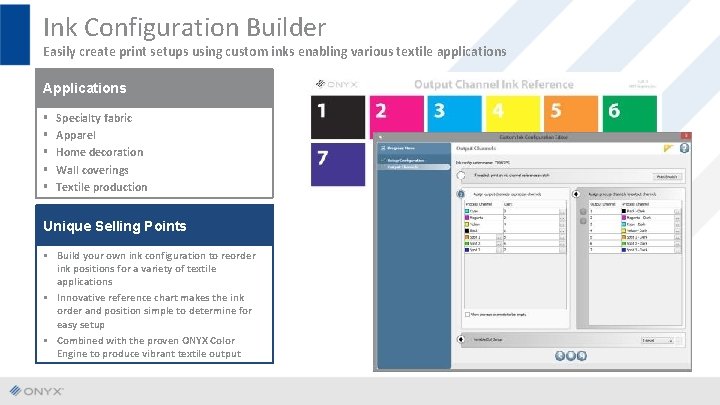The height and width of the screenshot is (405, 720).
Task: Click the 'Applications' panel heading
Action: [84, 88]
